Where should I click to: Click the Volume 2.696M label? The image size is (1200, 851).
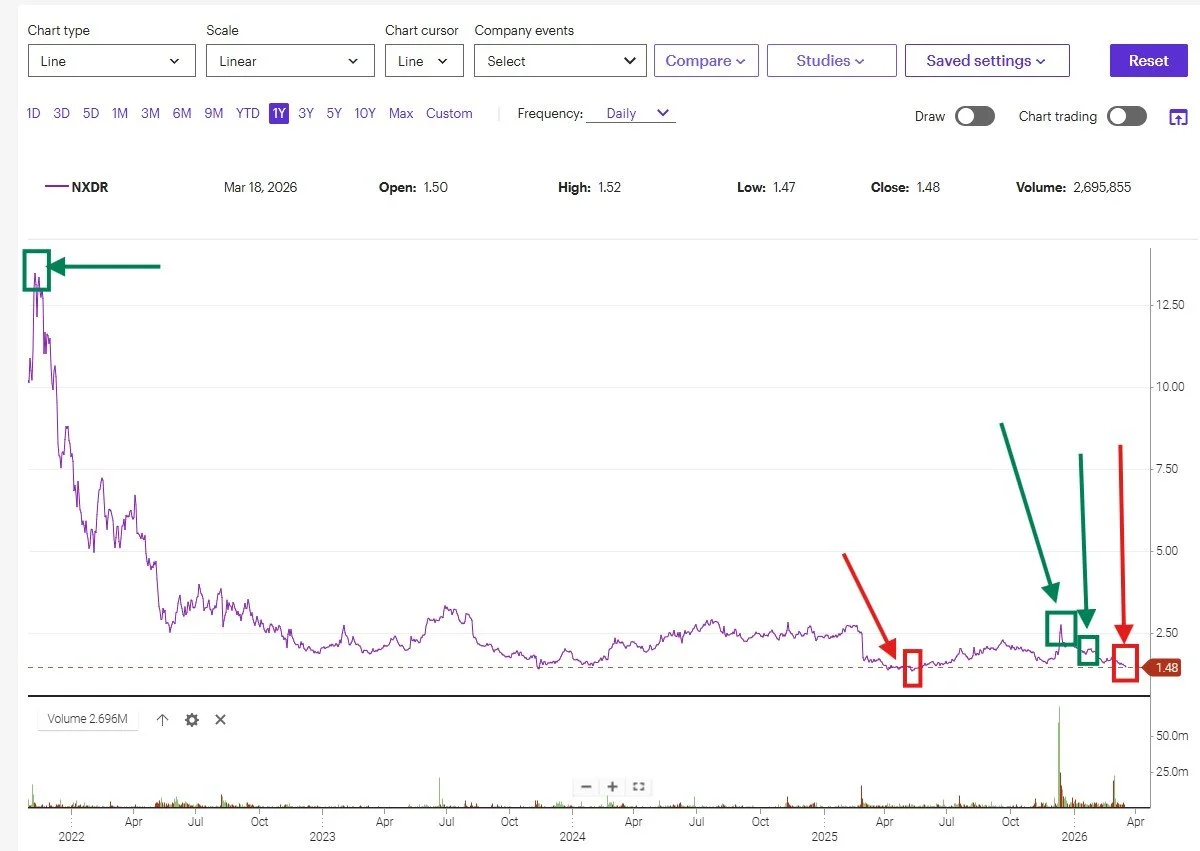88,719
